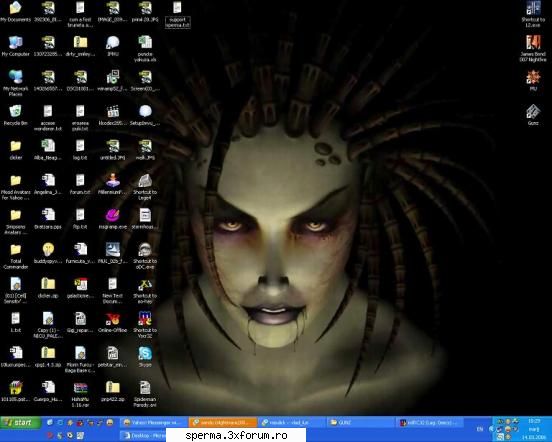Screen dimensions: 552x442
Task: Select the ftp.txt file icon
Action: pyautogui.click(x=80, y=219)
